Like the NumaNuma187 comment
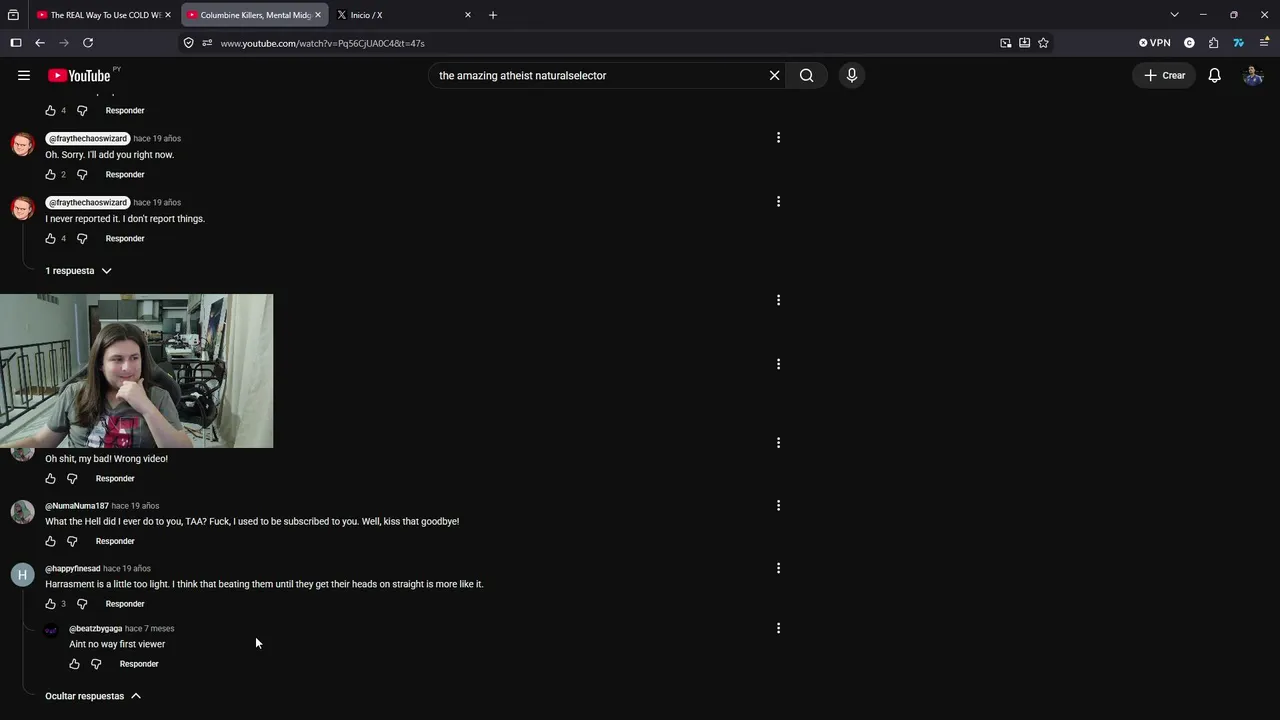This screenshot has width=1280, height=720. click(x=51, y=541)
